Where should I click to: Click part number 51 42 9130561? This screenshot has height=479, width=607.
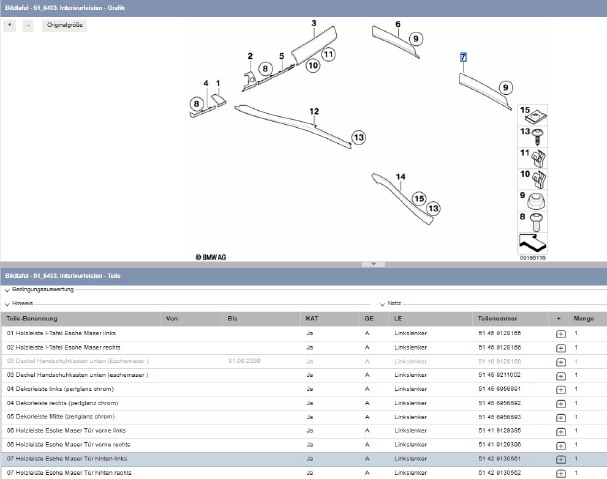click(499, 459)
